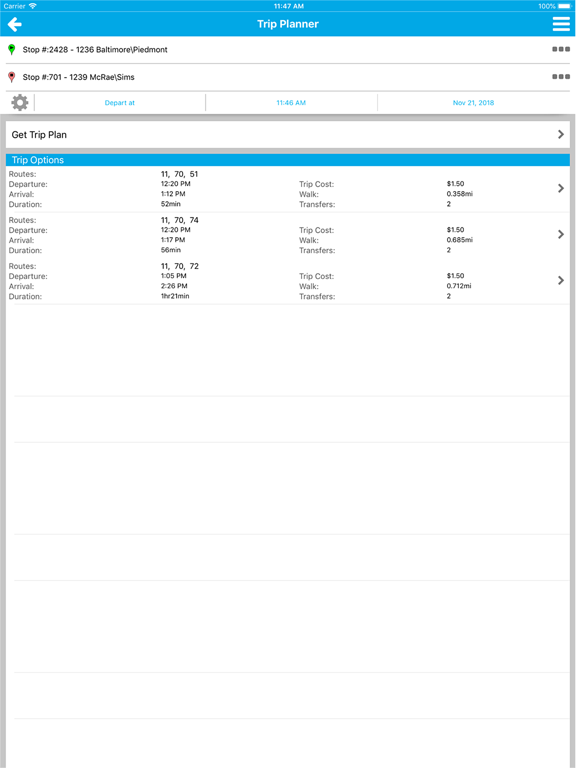The height and width of the screenshot is (768, 576).
Task: Tap duration 56min
Action: pyautogui.click(x=170, y=250)
